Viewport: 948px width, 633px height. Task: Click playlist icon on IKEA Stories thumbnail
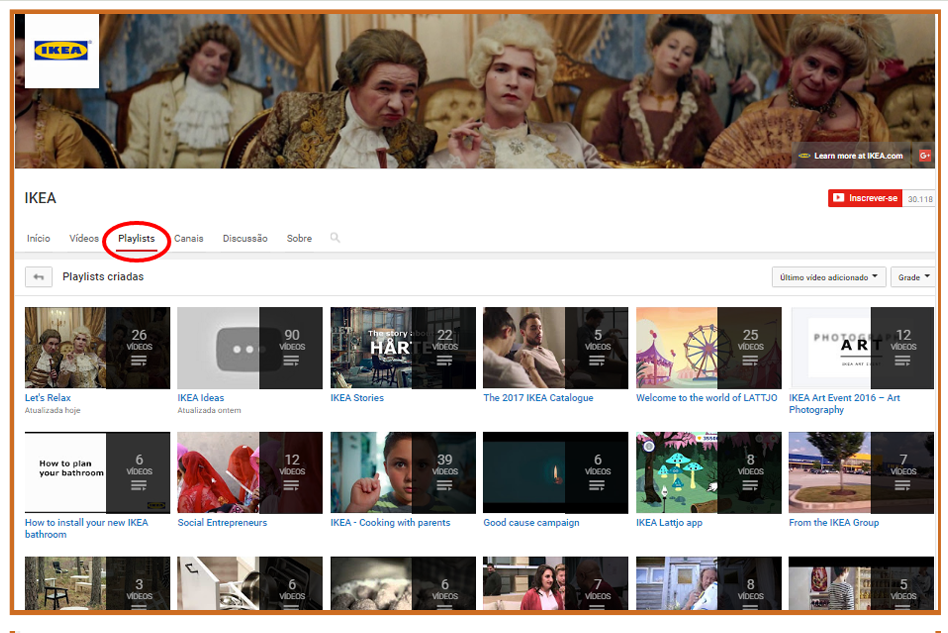tap(445, 361)
